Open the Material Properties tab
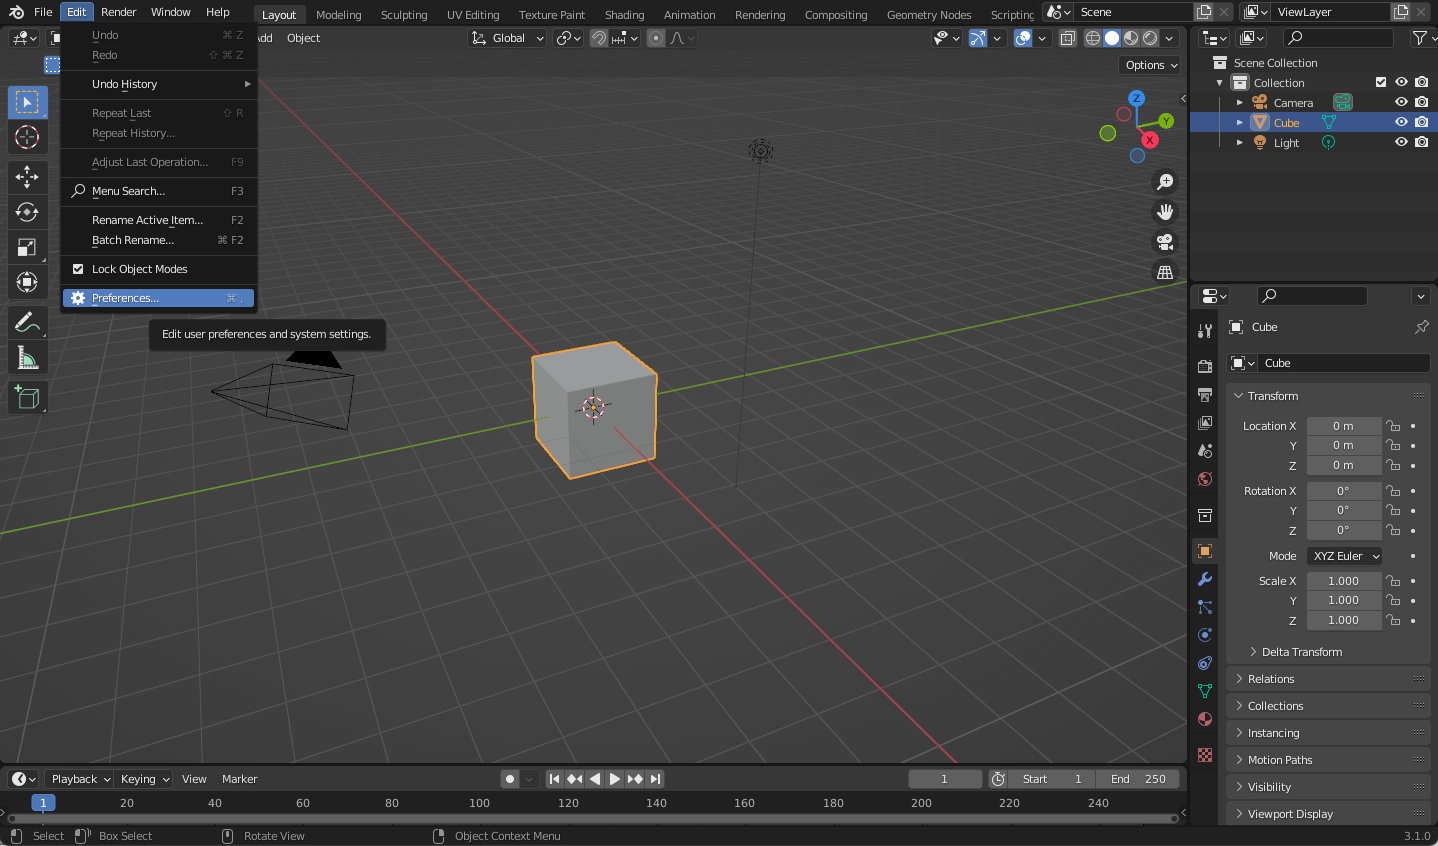This screenshot has width=1438, height=846. (1204, 719)
